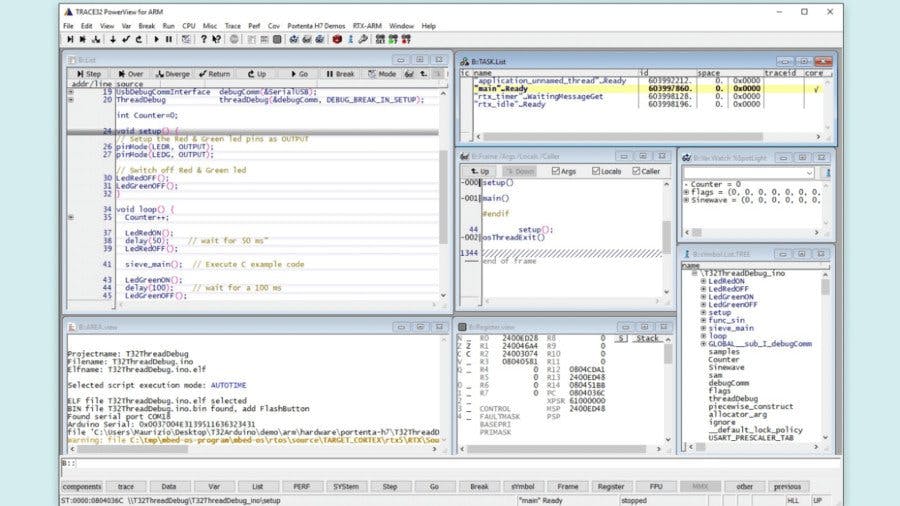This screenshot has height=506, width=900.
Task: Click the TASK.List horizontal scrollbar thumb
Action: tap(623, 137)
